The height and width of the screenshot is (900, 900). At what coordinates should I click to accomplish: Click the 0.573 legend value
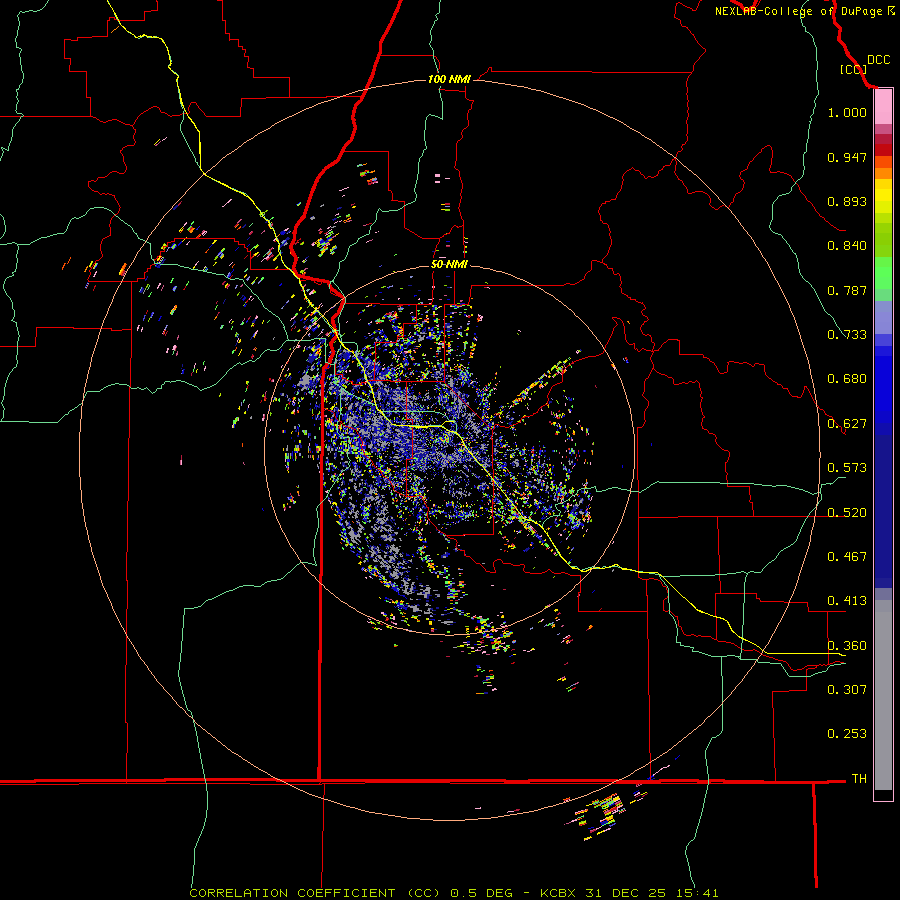[847, 468]
